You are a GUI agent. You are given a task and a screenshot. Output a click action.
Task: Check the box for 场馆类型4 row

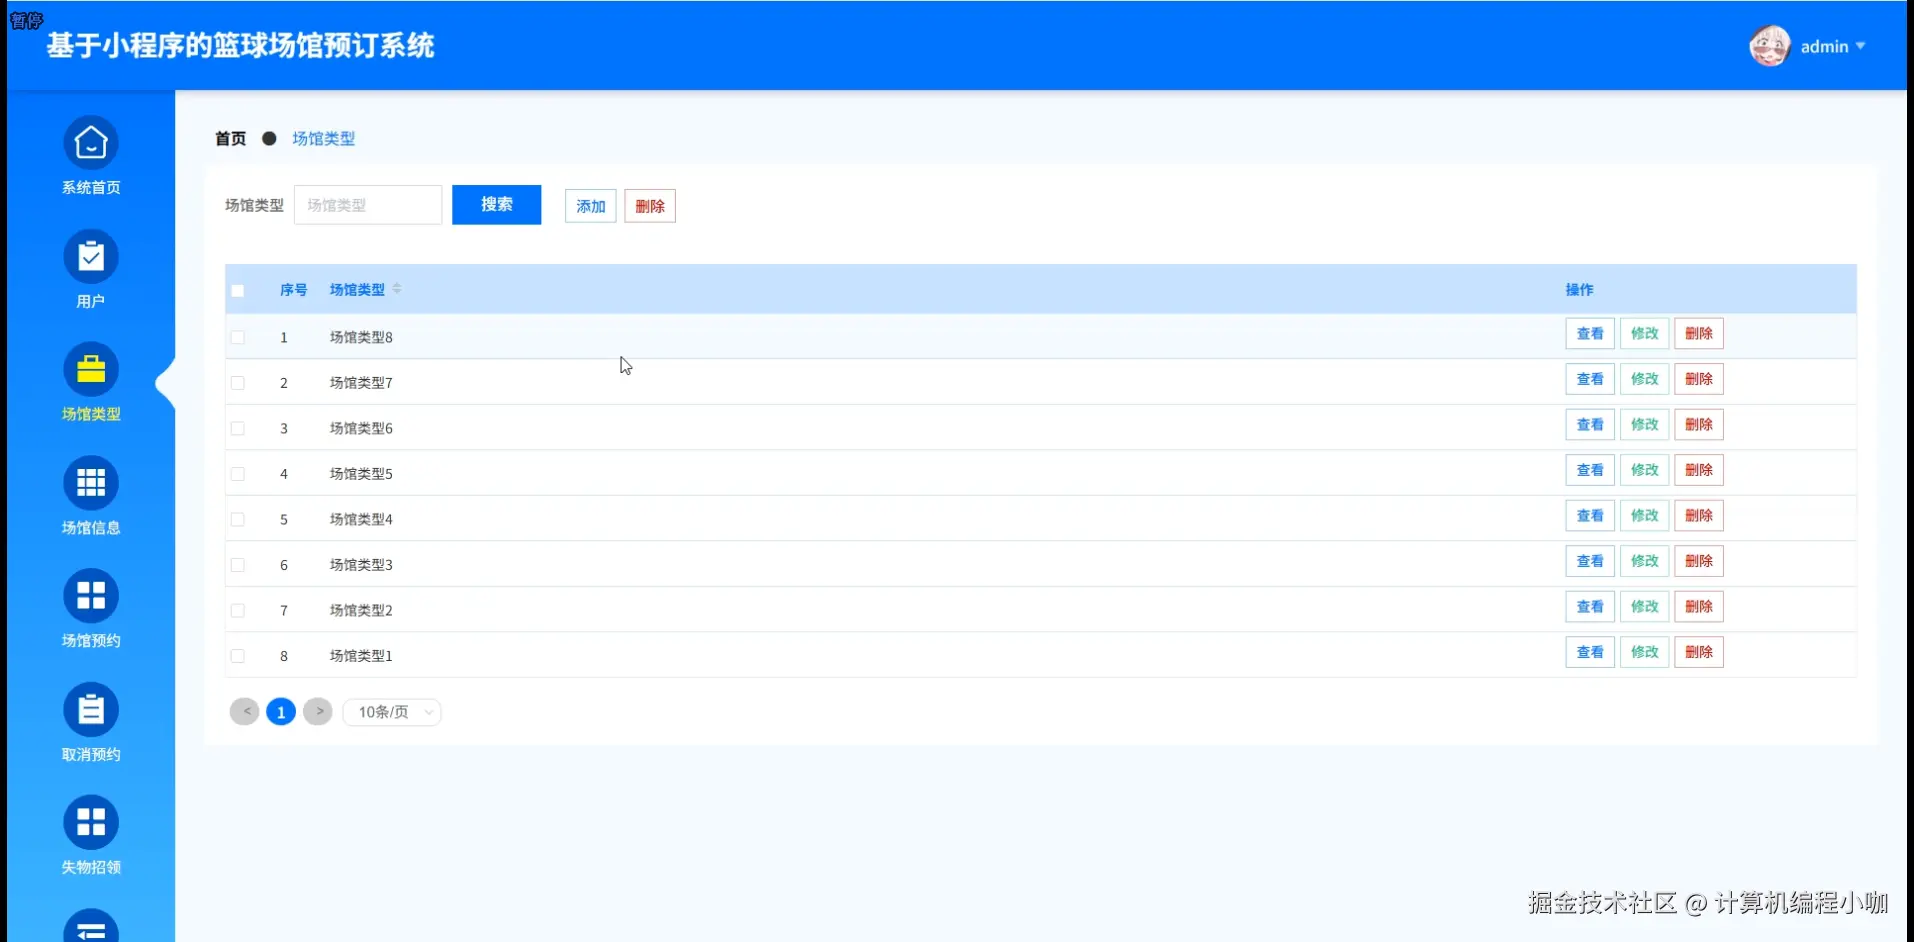coord(238,520)
